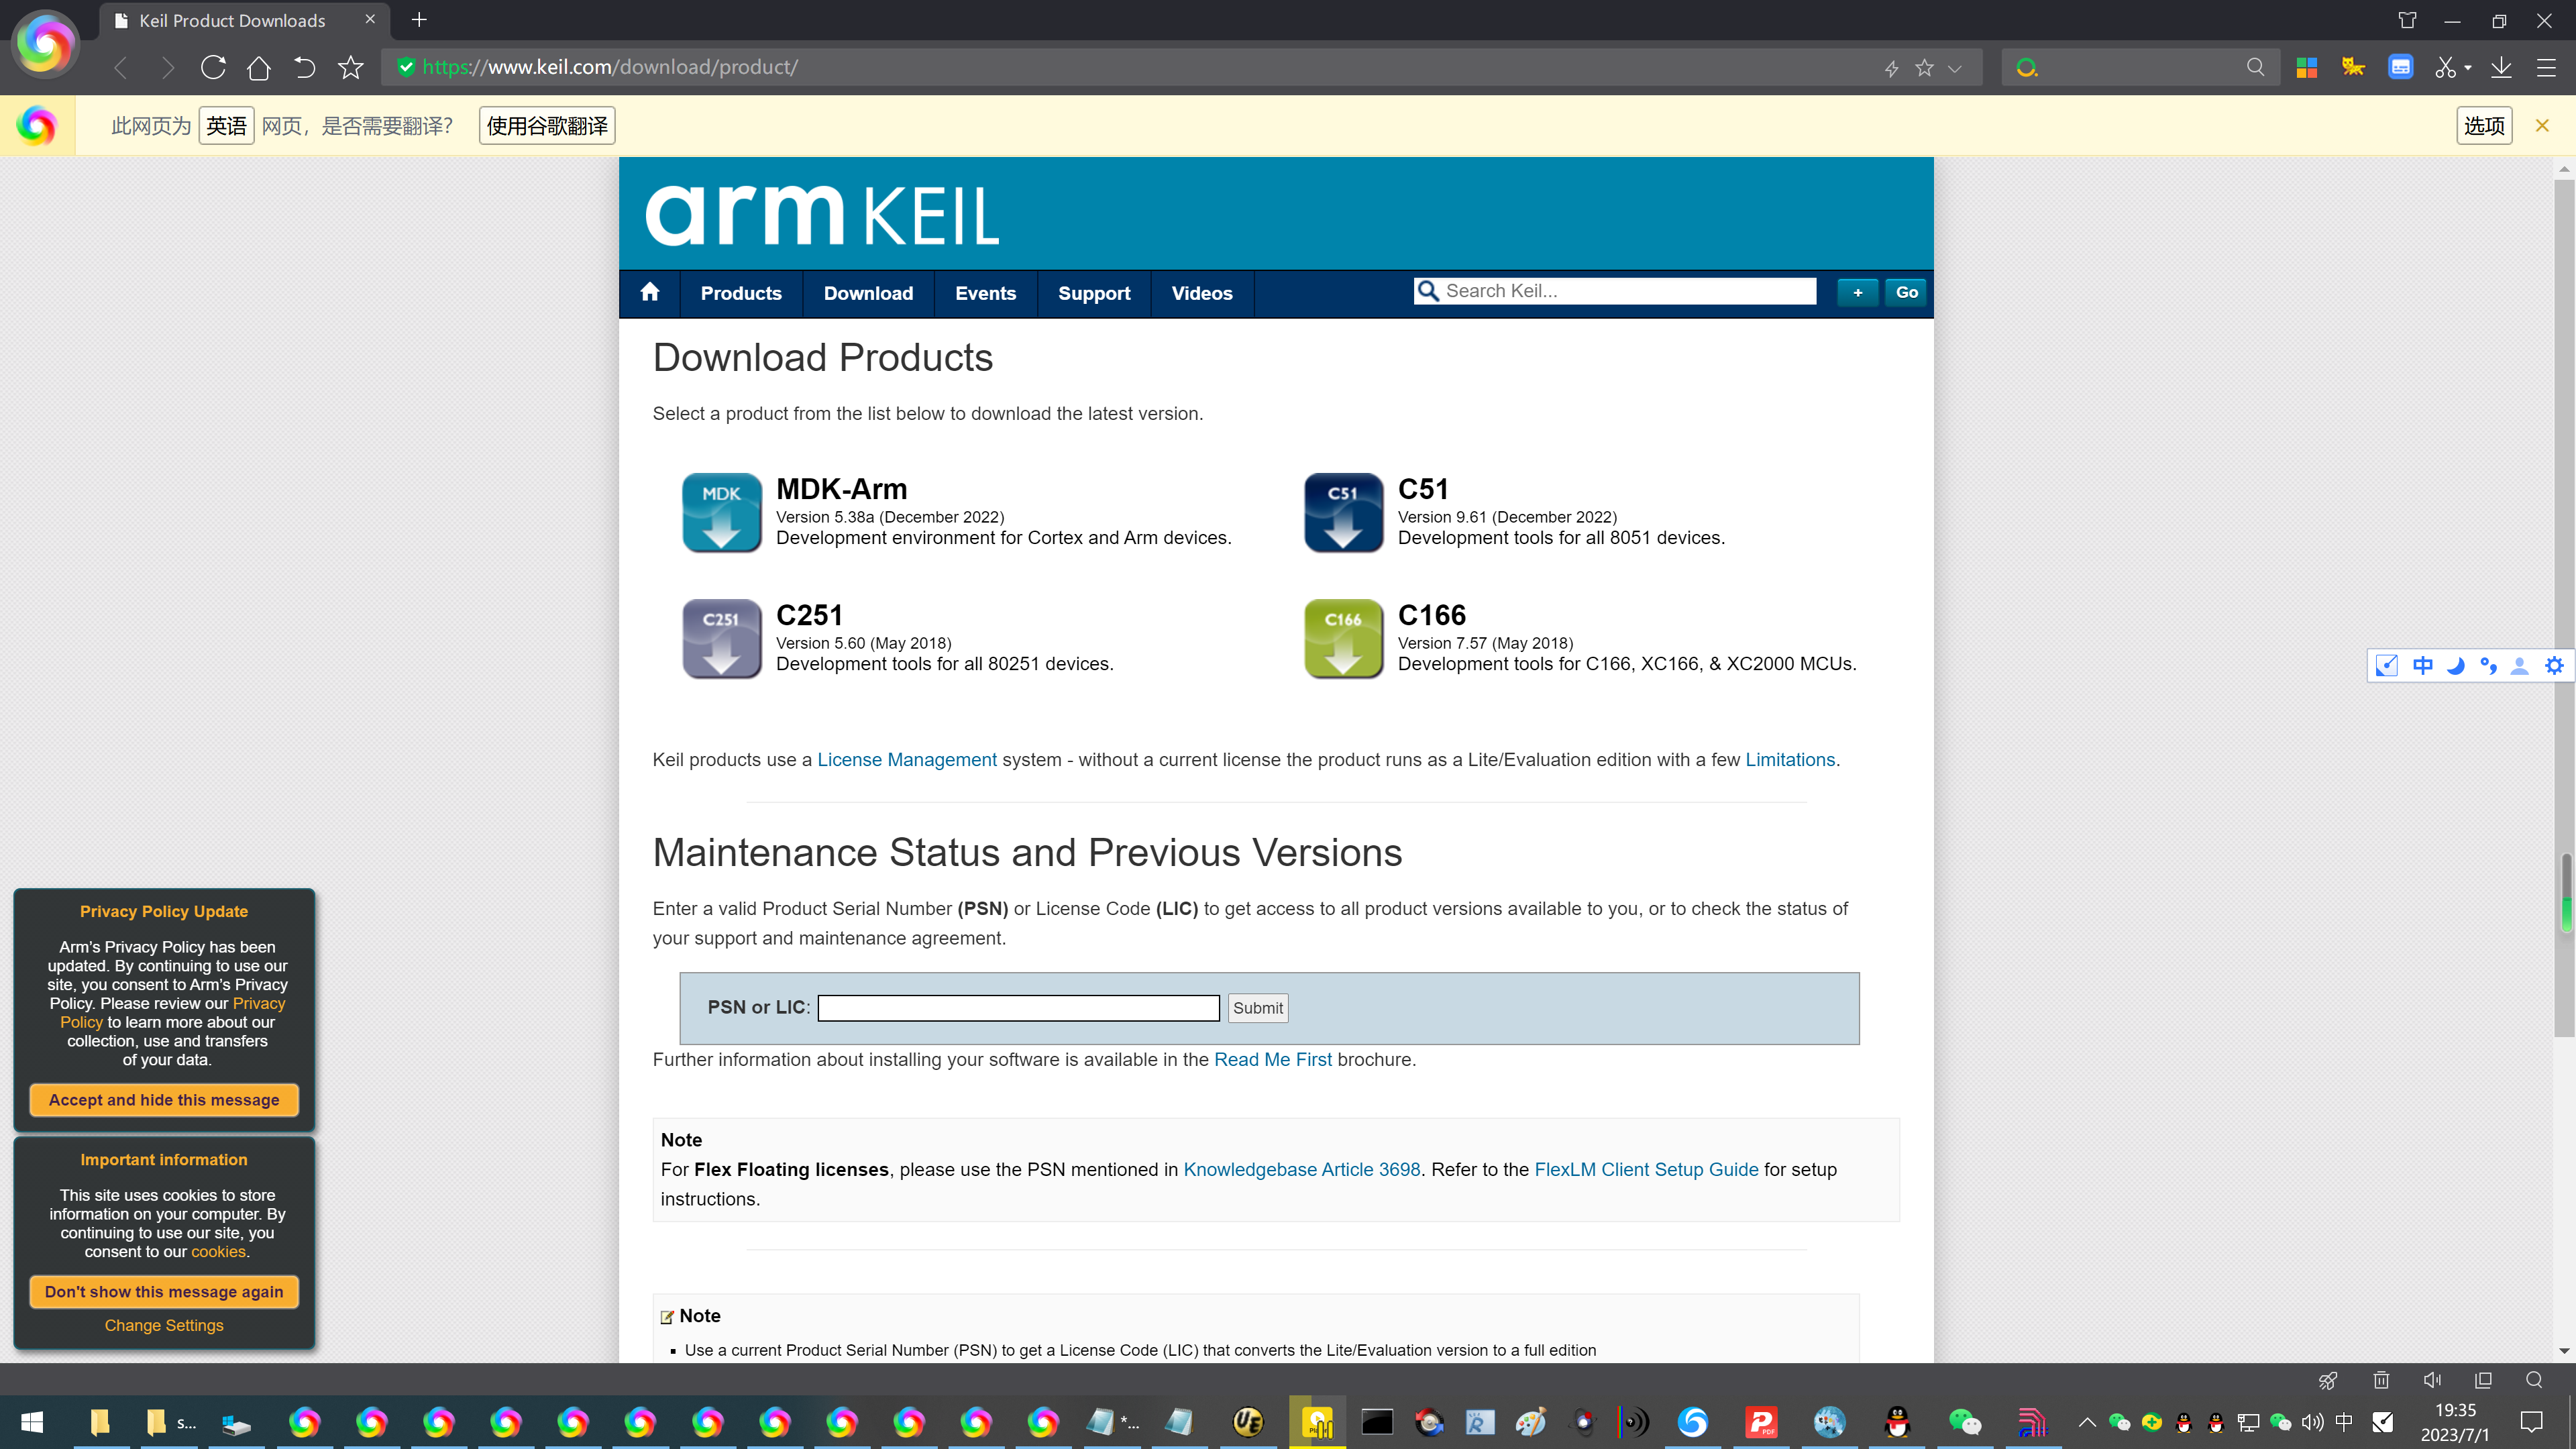The width and height of the screenshot is (2576, 1449).
Task: Open the MDK-Arm product link
Action: 841,489
